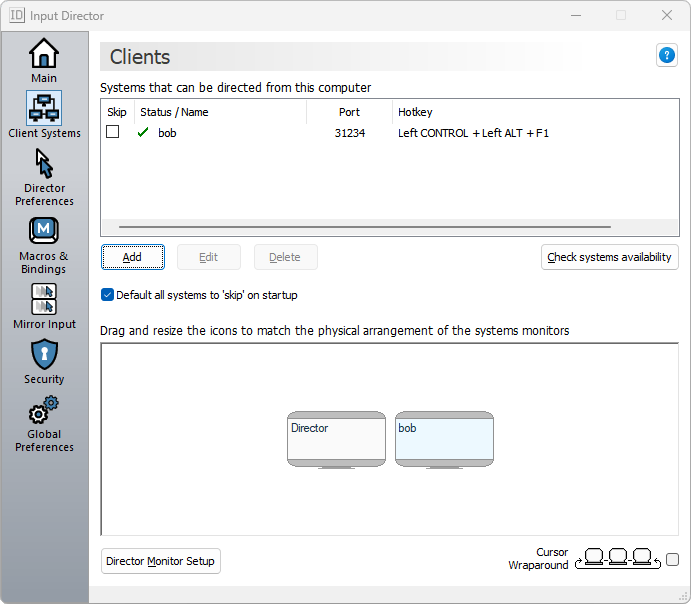Click the client list horizontal scrollbar

365,227
